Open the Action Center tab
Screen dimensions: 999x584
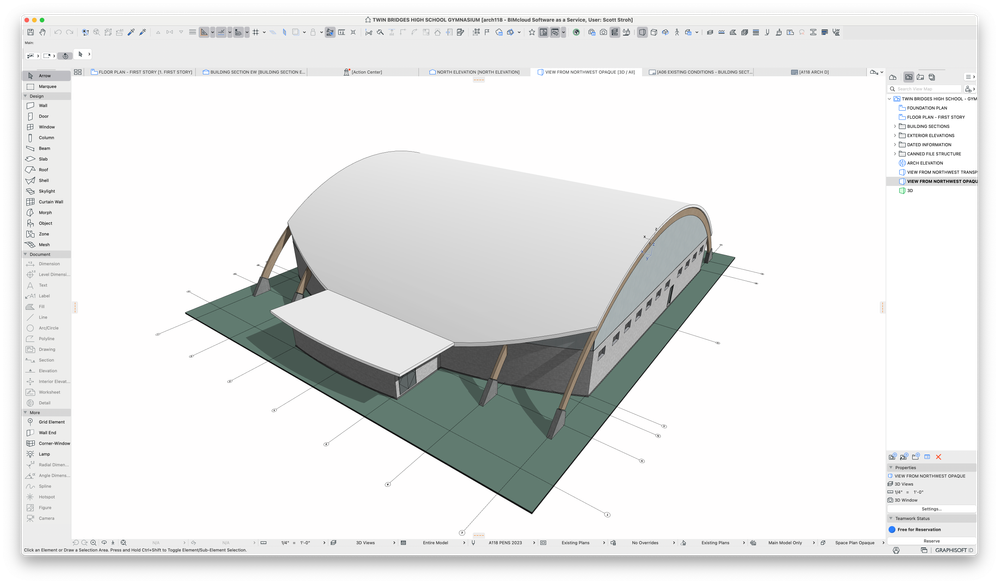[363, 72]
